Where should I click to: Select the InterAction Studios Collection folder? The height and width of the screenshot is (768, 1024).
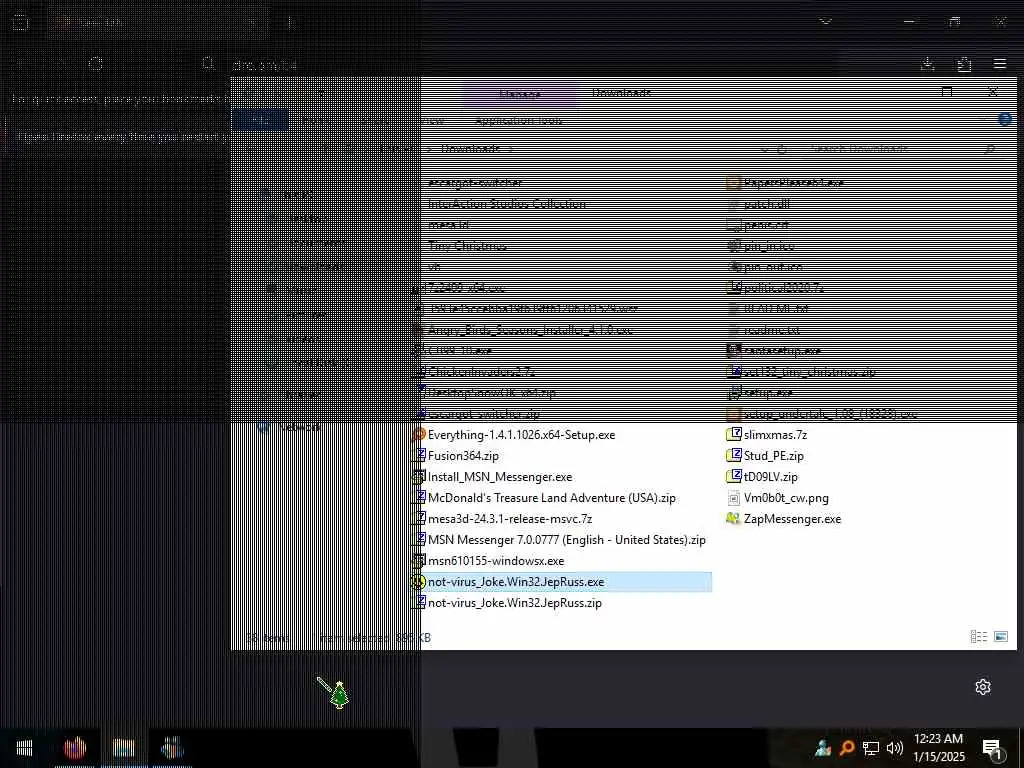pos(506,204)
